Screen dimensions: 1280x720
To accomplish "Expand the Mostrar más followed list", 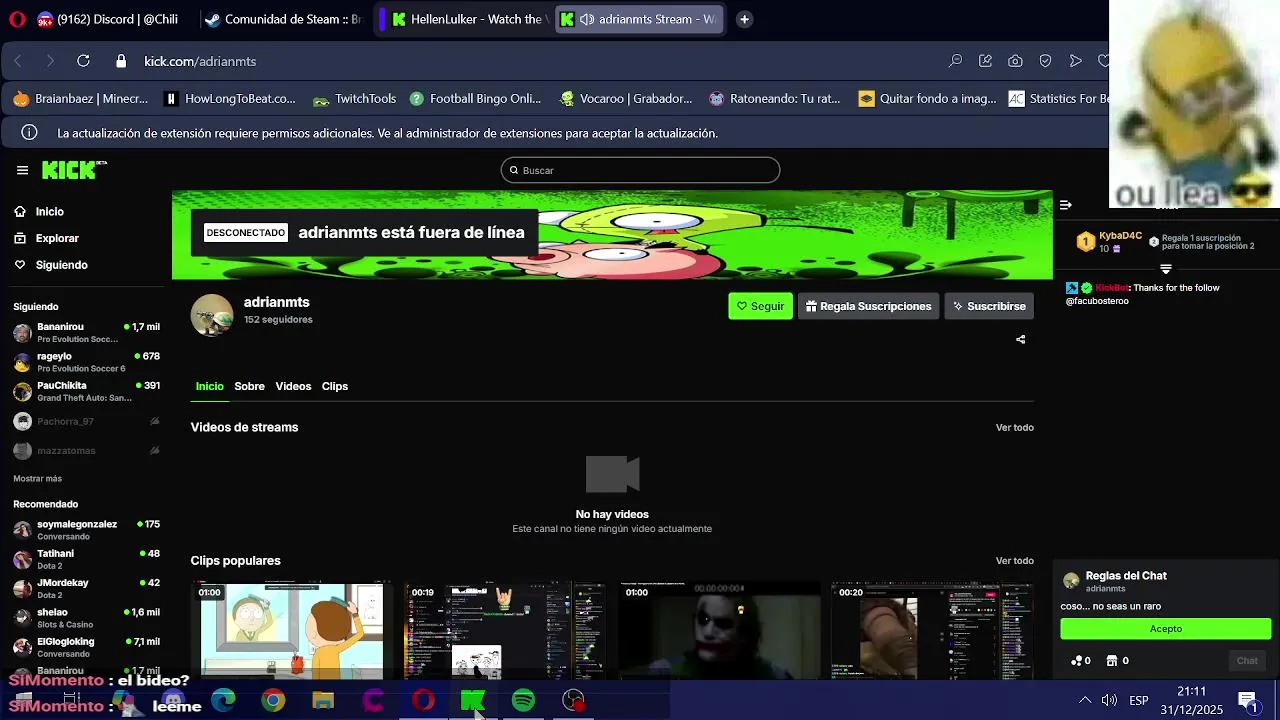I will click(37, 479).
